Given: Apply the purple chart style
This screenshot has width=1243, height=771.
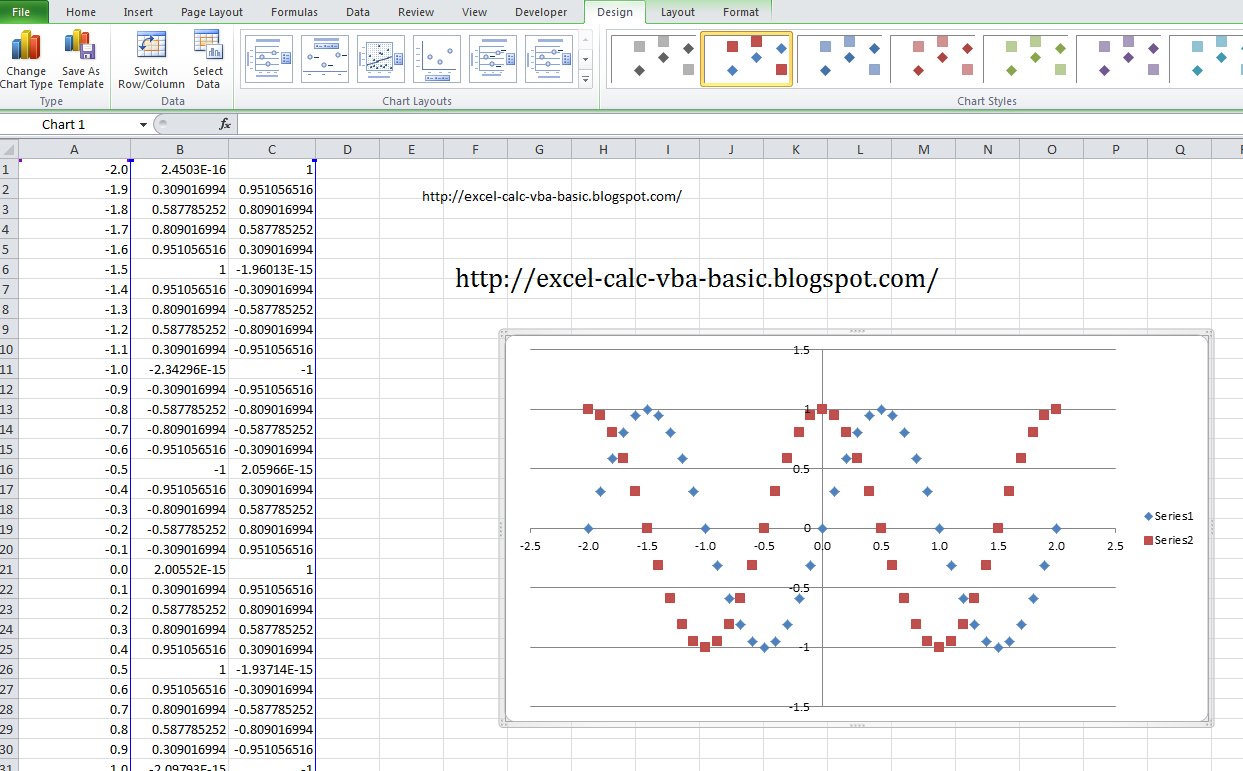Looking at the screenshot, I should click(1119, 58).
